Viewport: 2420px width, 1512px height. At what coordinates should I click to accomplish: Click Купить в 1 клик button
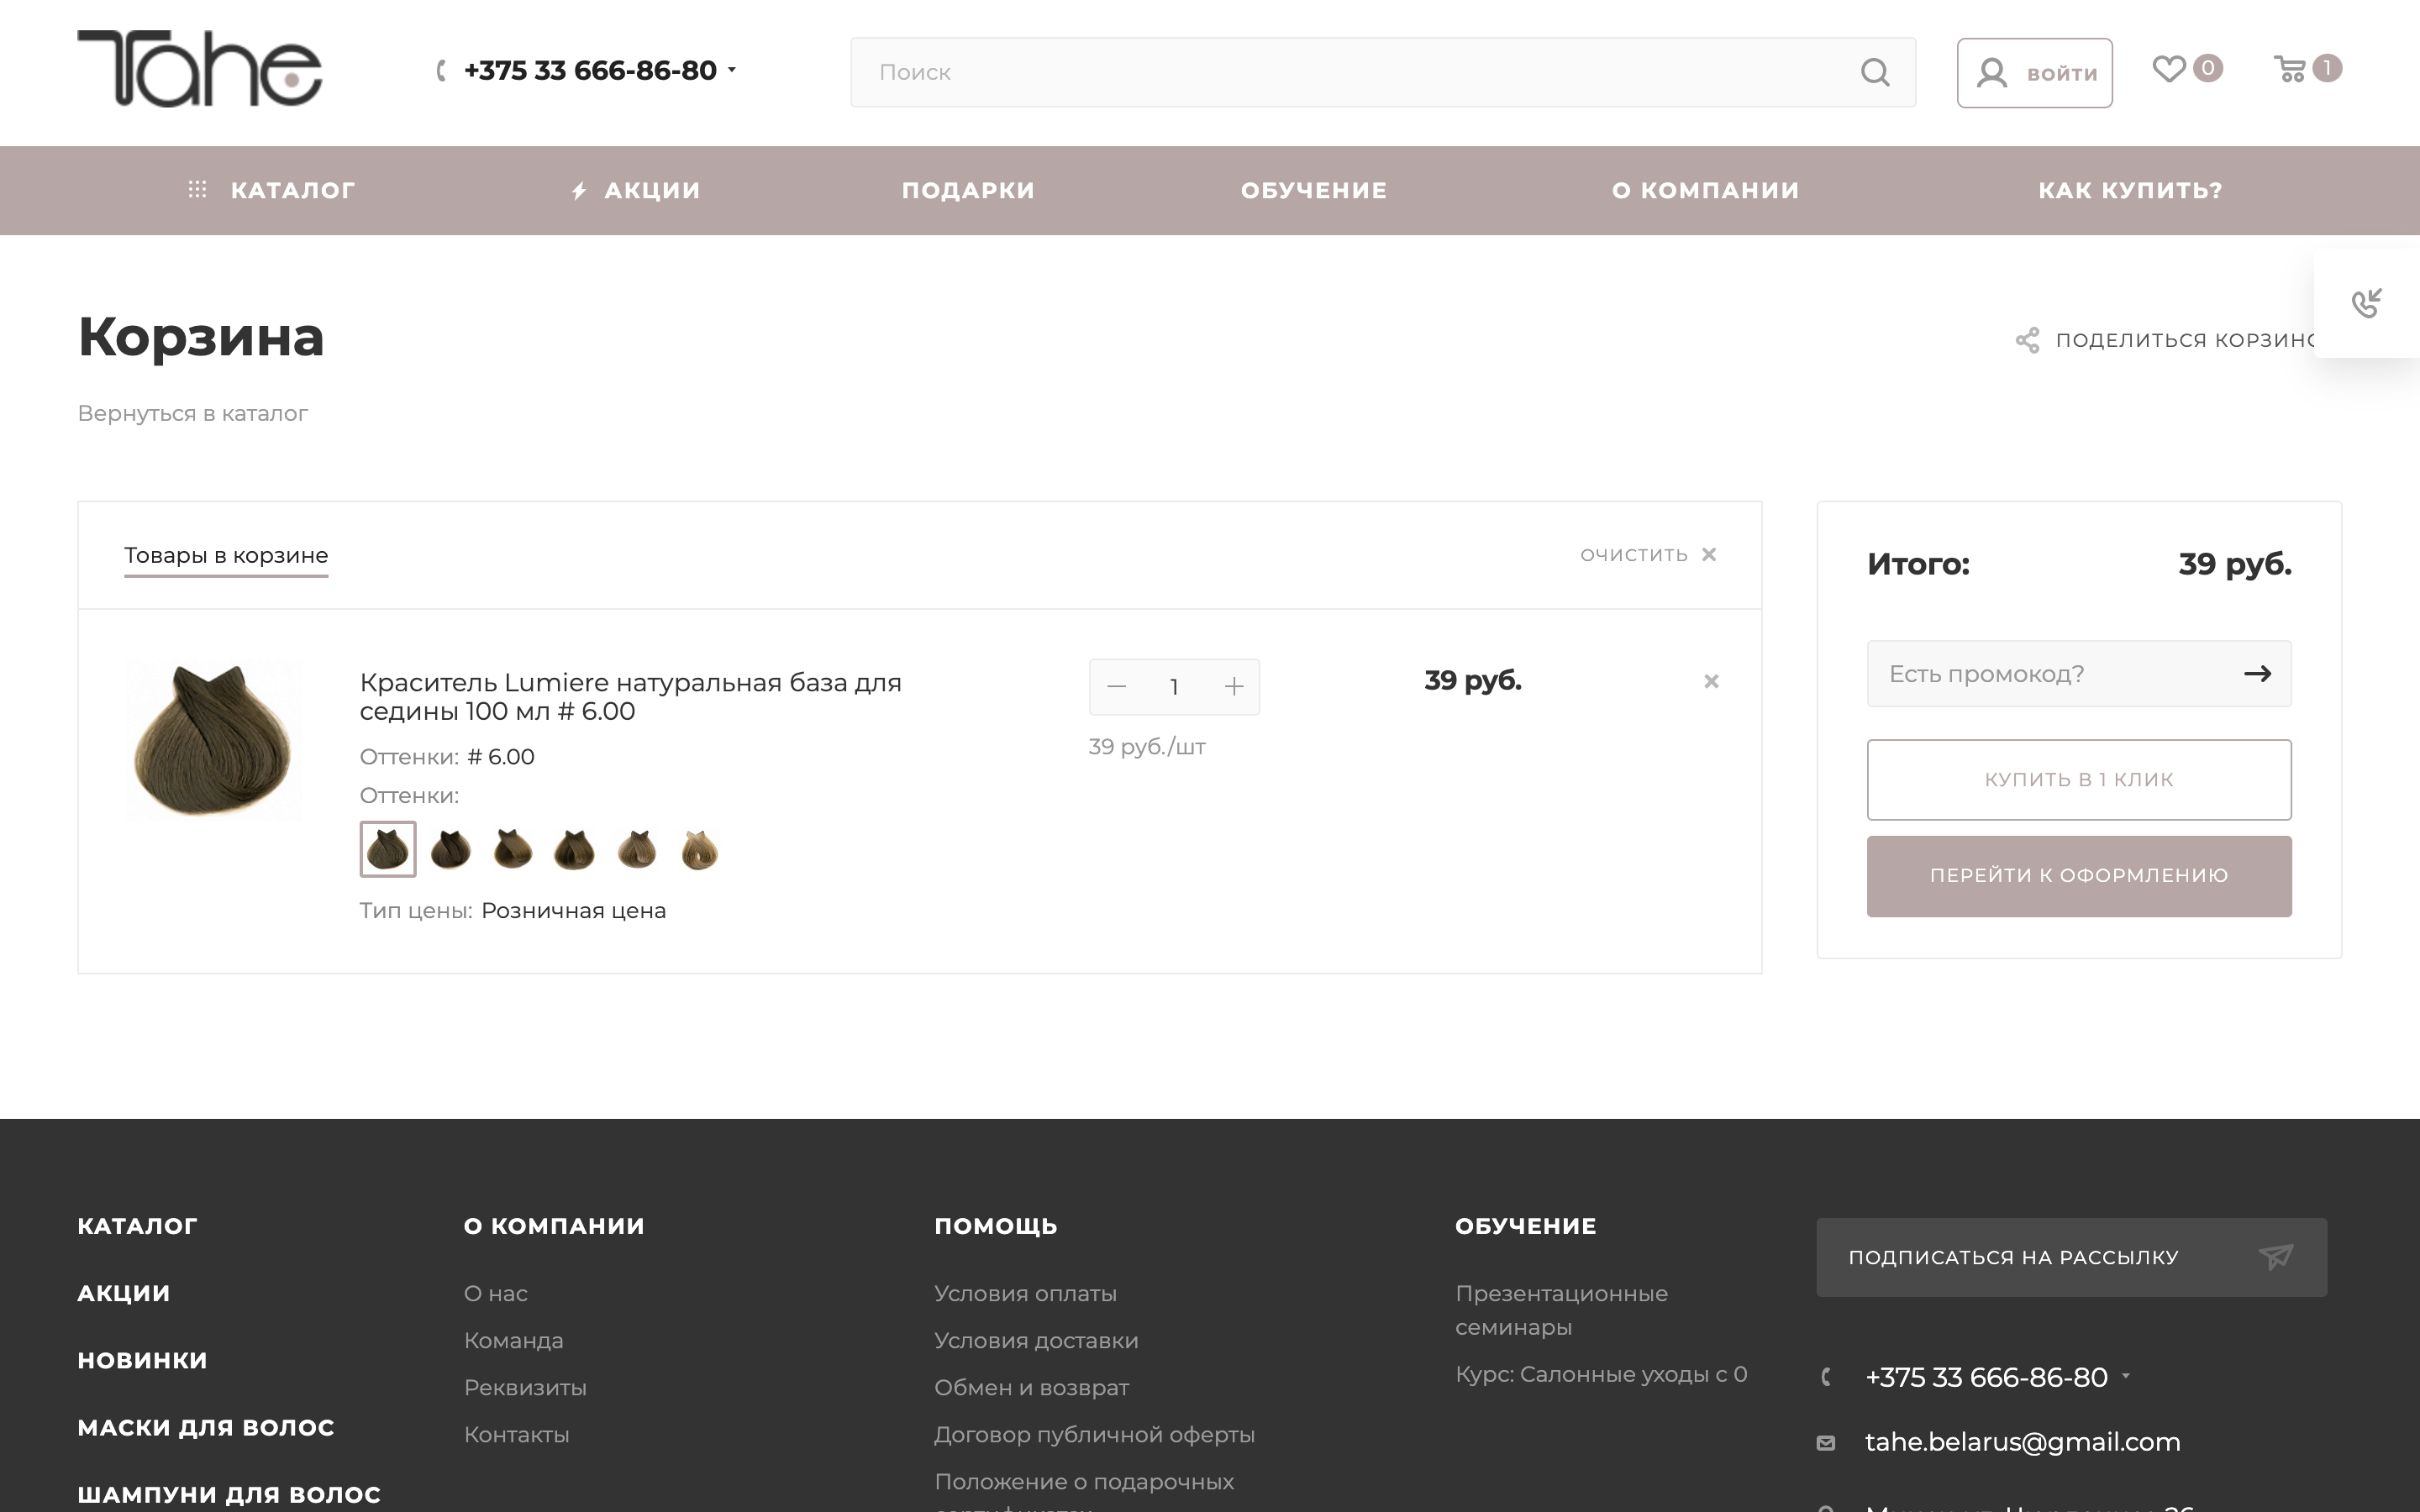coord(2079,780)
